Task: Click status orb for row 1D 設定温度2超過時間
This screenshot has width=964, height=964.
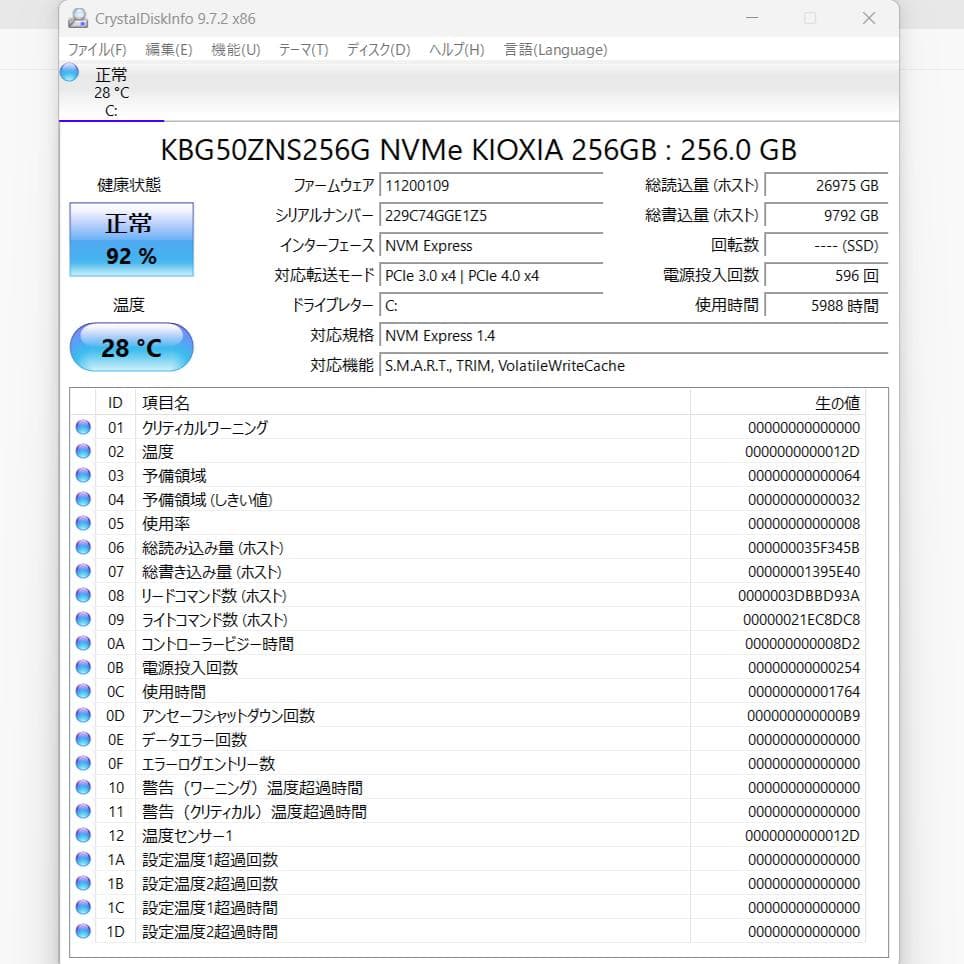Action: pyautogui.click(x=83, y=931)
